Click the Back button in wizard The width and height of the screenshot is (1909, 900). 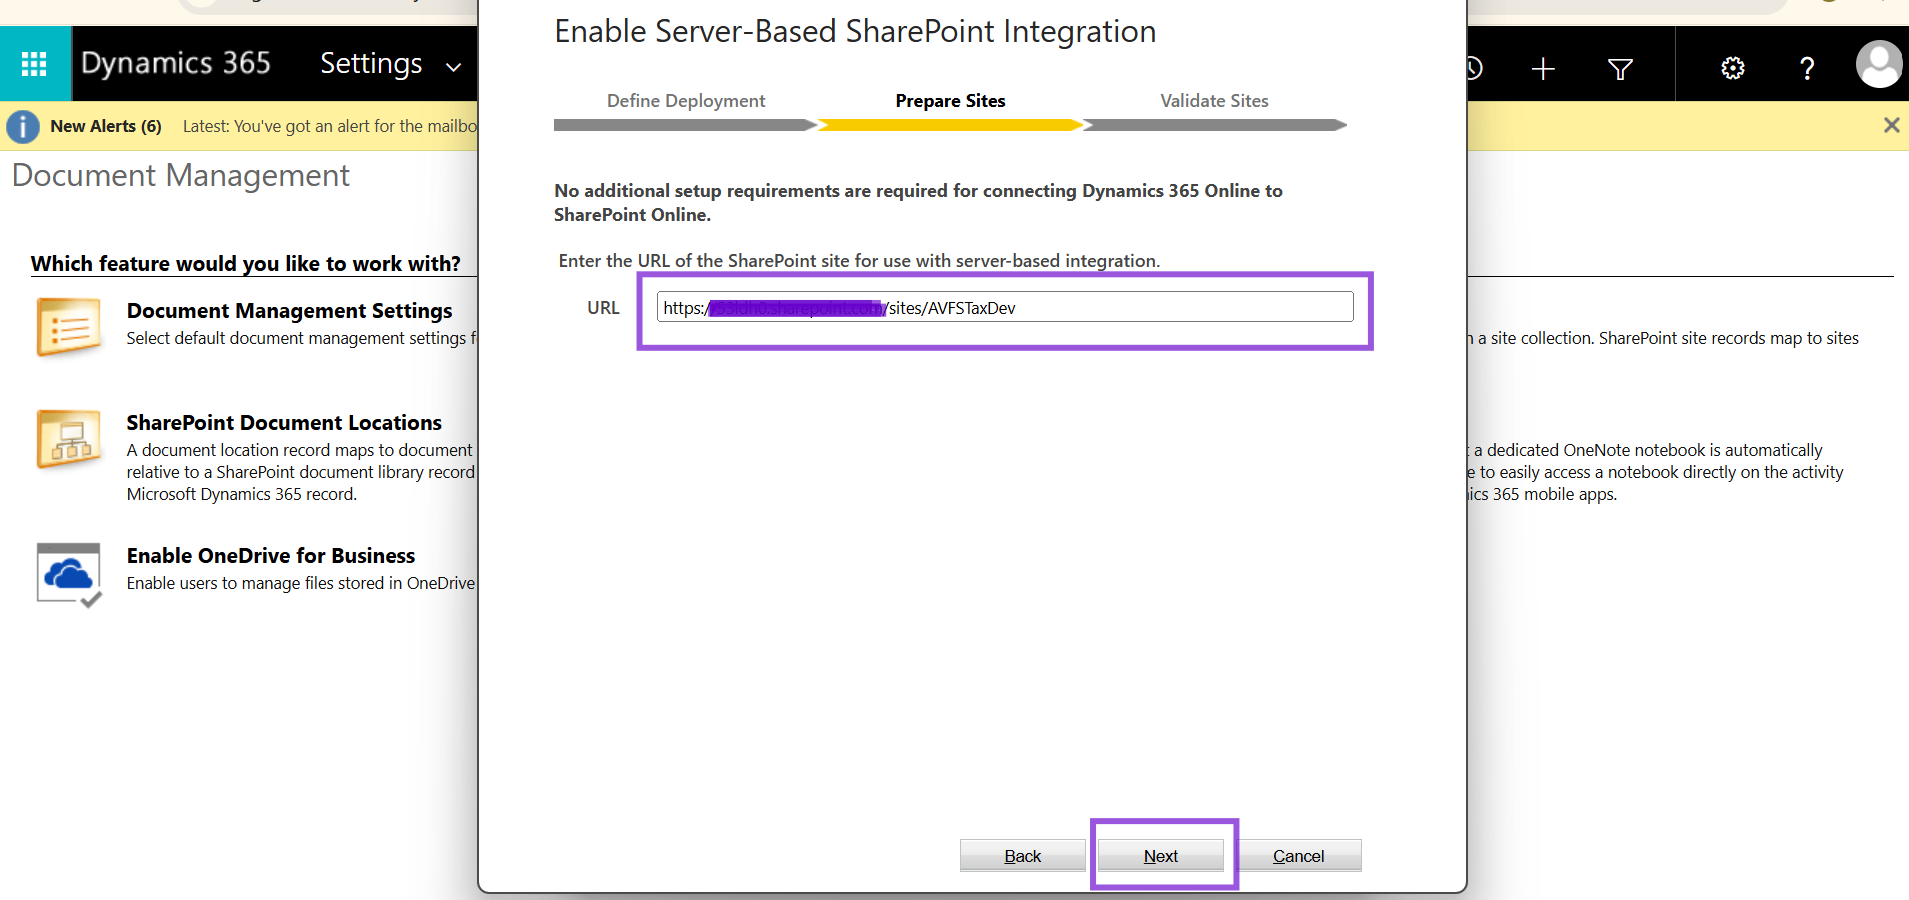click(1022, 856)
